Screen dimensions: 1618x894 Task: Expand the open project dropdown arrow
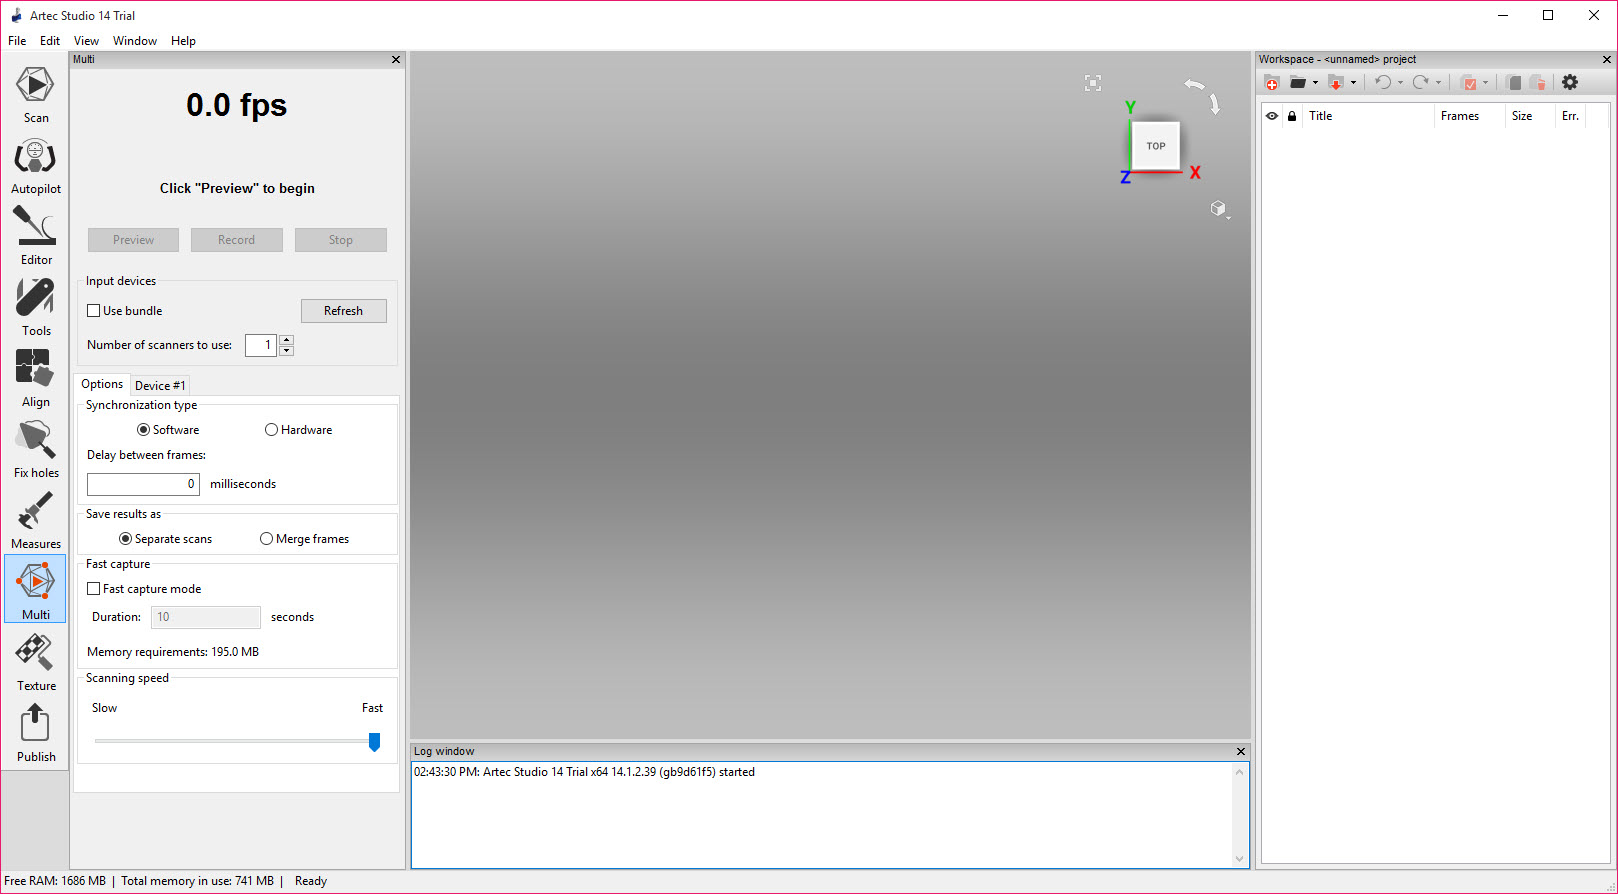pos(1315,83)
